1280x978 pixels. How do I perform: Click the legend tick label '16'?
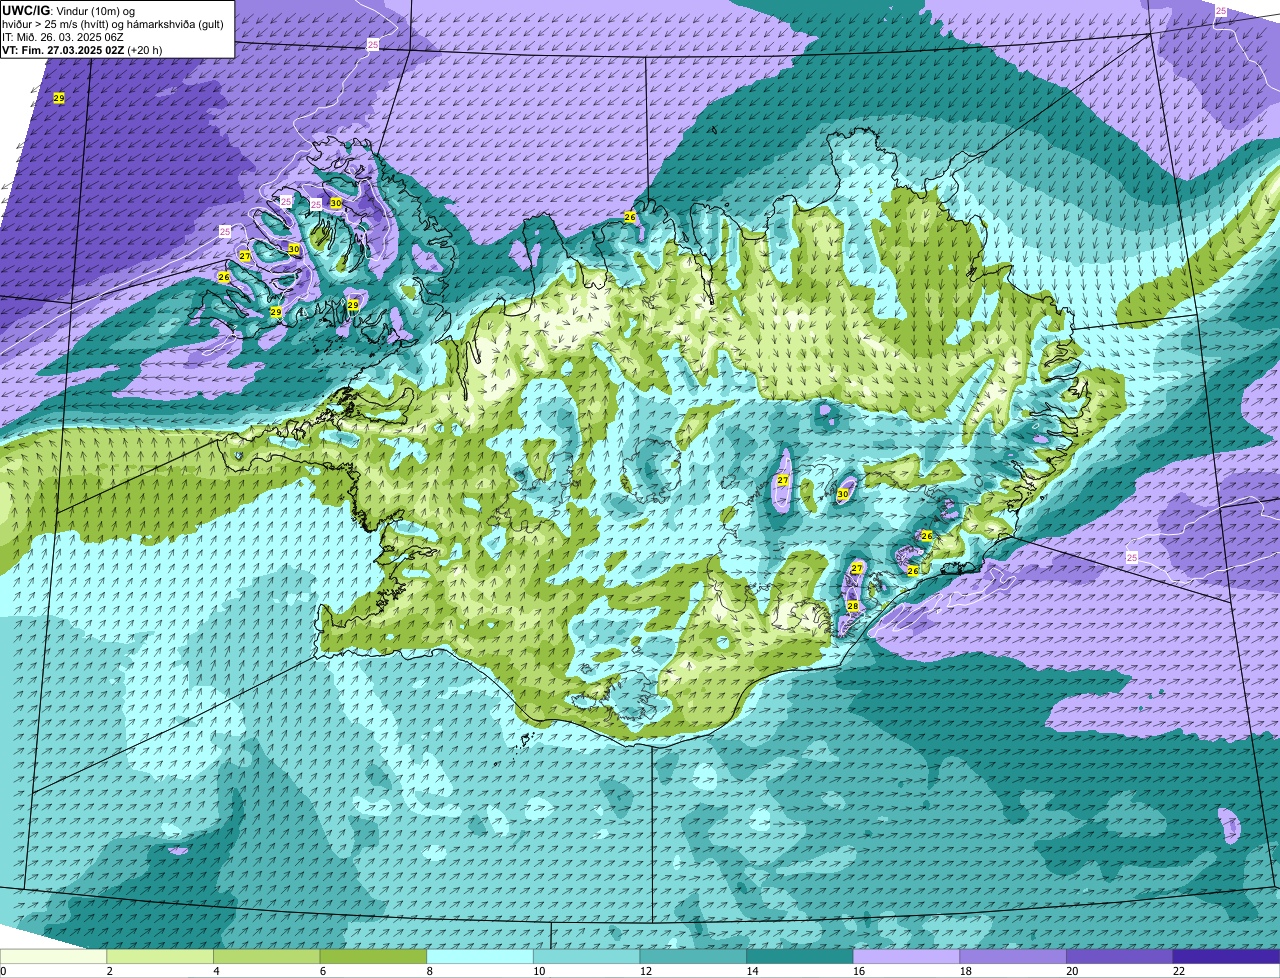click(x=859, y=971)
